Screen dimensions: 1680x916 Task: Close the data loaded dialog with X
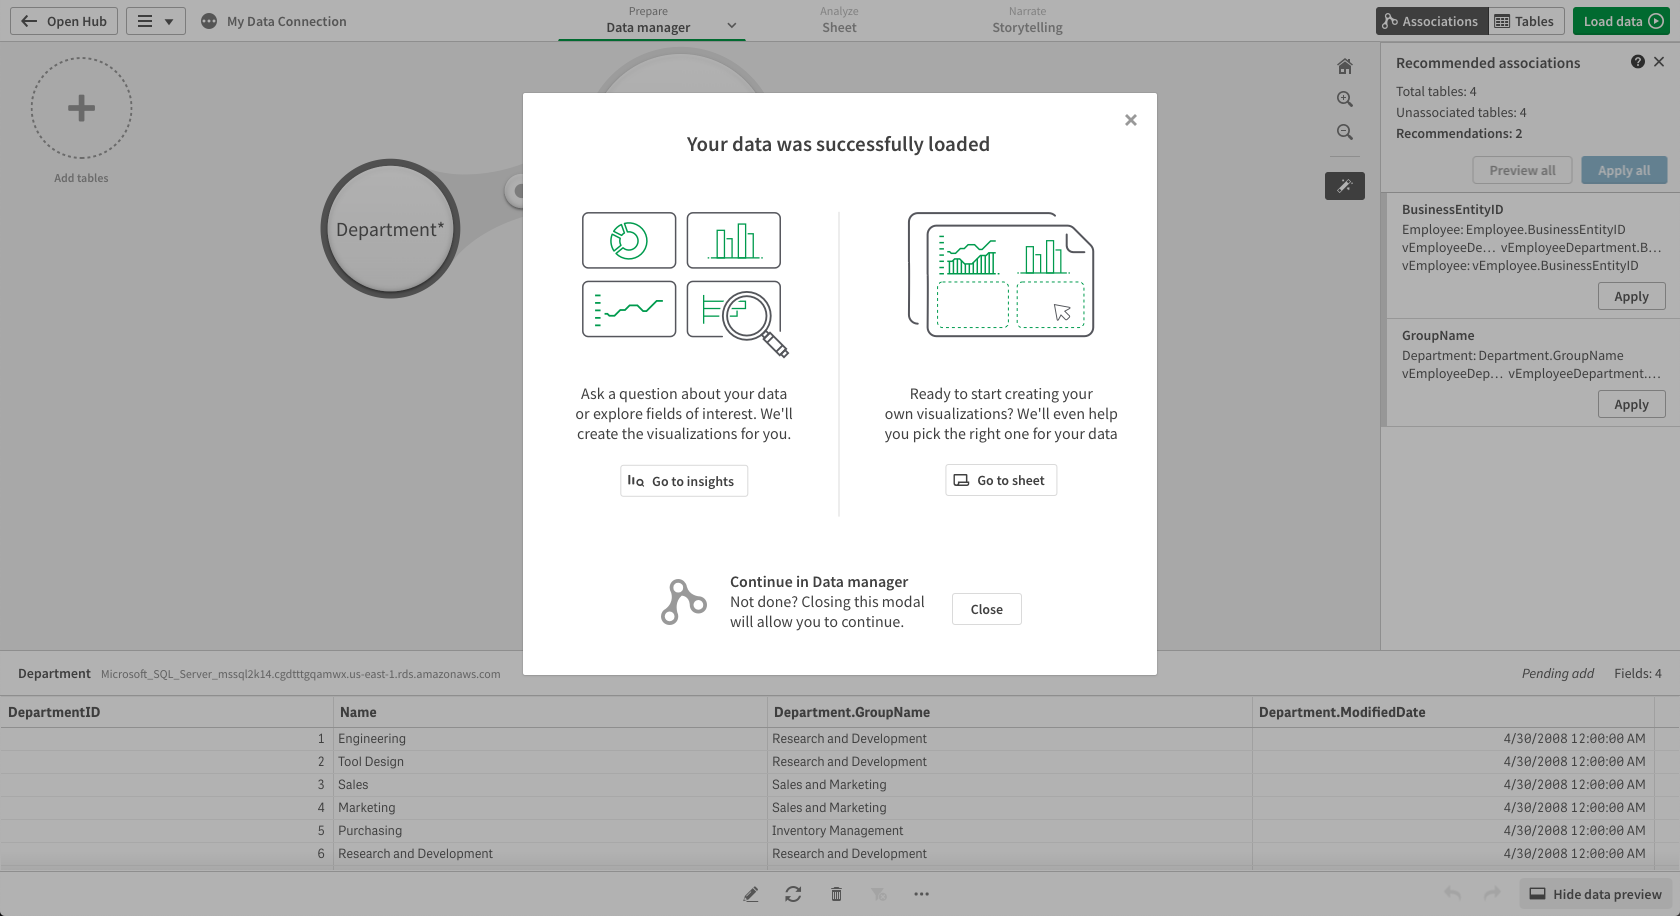pyautogui.click(x=1130, y=120)
